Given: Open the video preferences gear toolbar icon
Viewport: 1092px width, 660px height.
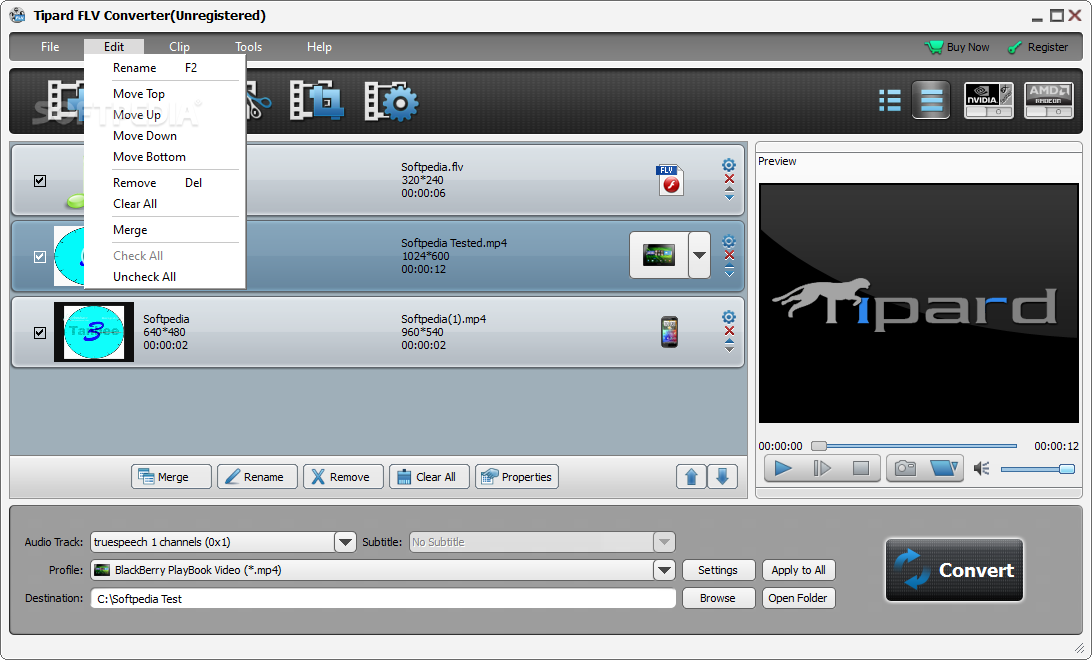Looking at the screenshot, I should (x=391, y=102).
